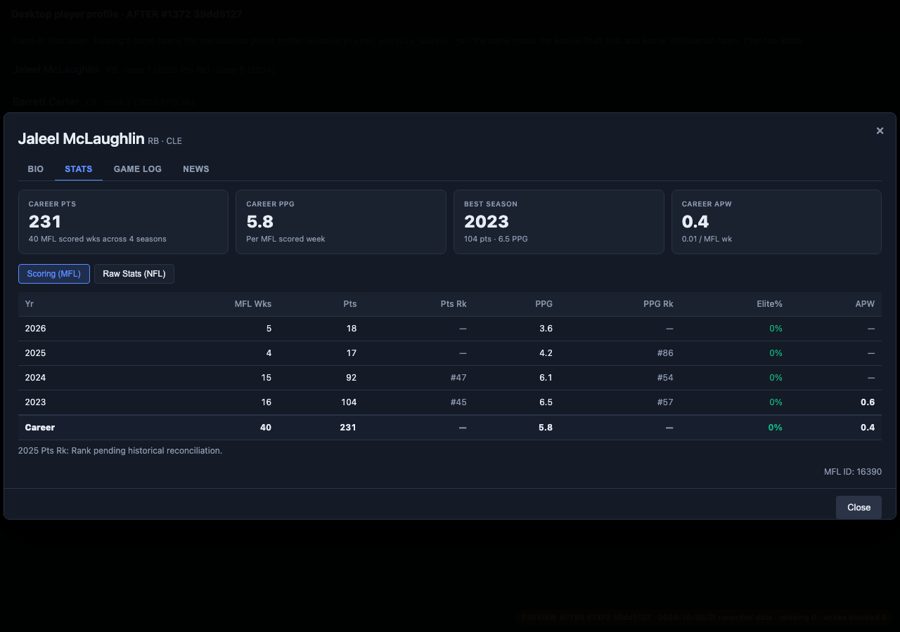Click the #54 PPG rank cell

665,378
